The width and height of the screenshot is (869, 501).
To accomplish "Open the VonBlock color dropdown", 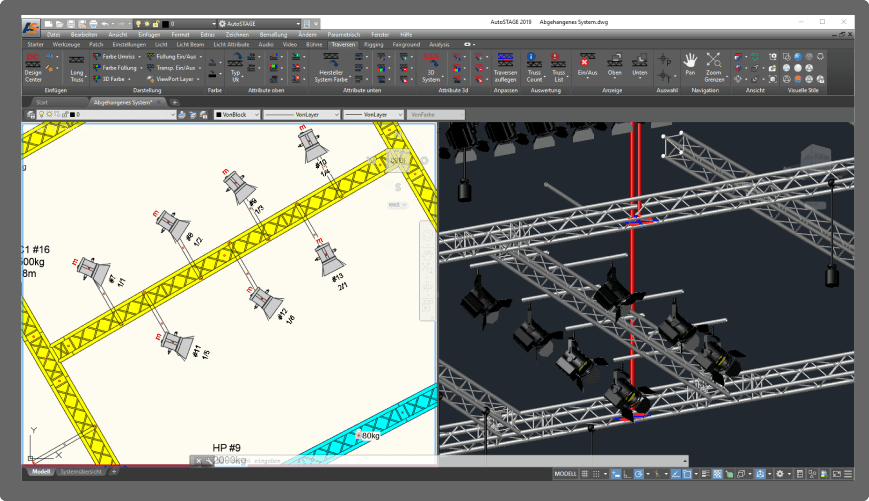I will 255,115.
